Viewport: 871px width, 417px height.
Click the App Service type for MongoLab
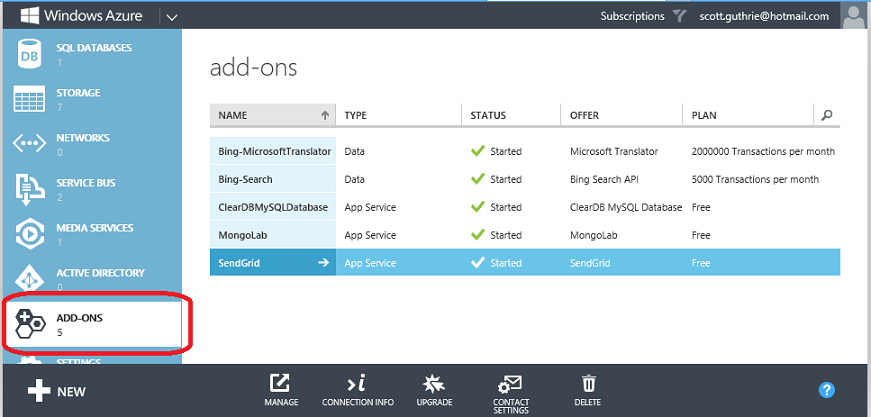370,235
